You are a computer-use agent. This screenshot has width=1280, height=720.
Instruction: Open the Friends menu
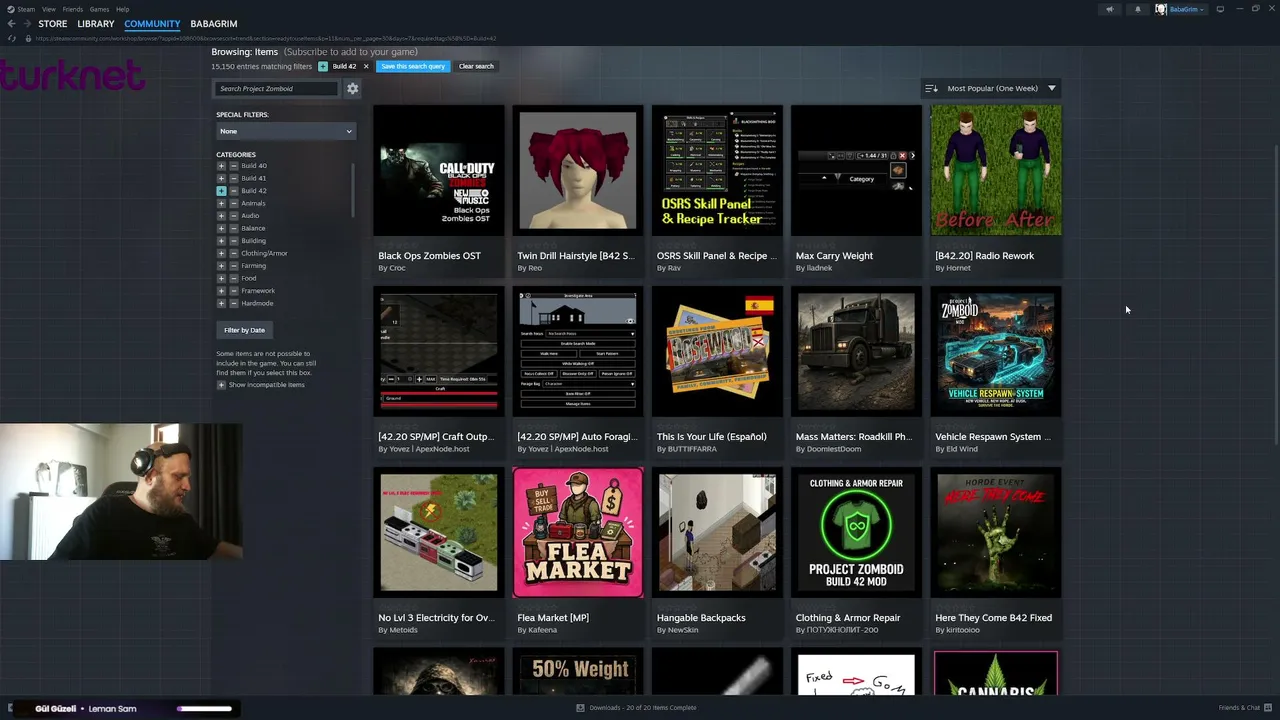click(x=73, y=9)
